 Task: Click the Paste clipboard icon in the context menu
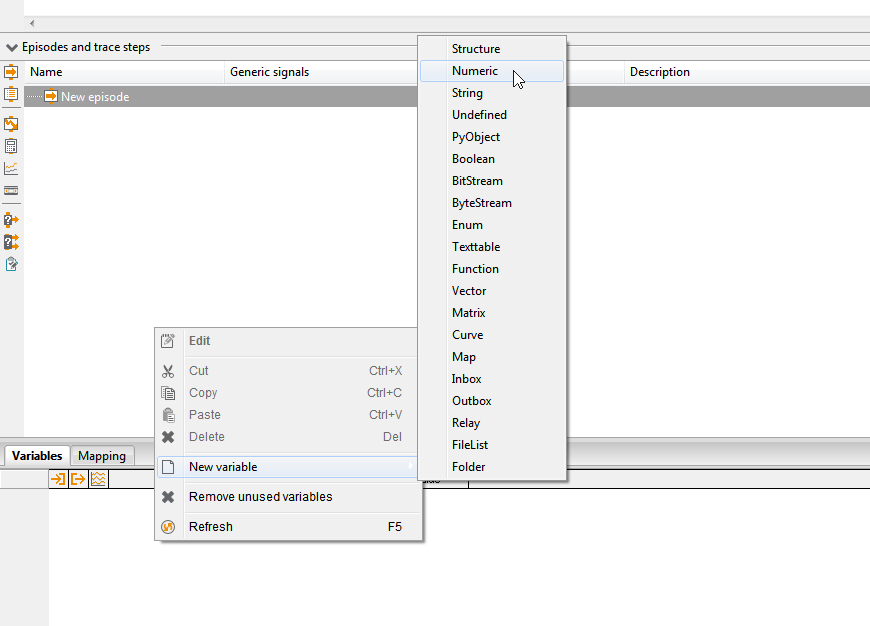168,415
